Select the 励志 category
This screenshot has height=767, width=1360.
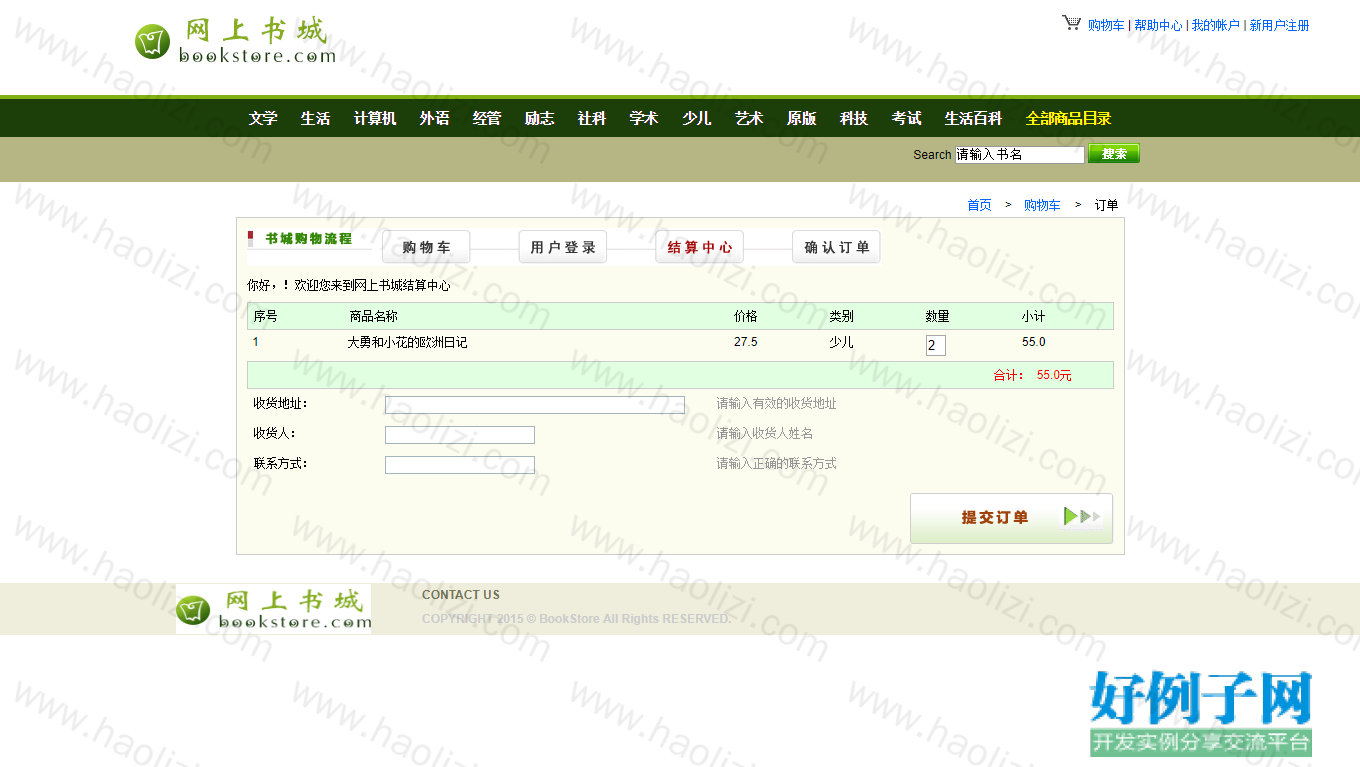(539, 118)
